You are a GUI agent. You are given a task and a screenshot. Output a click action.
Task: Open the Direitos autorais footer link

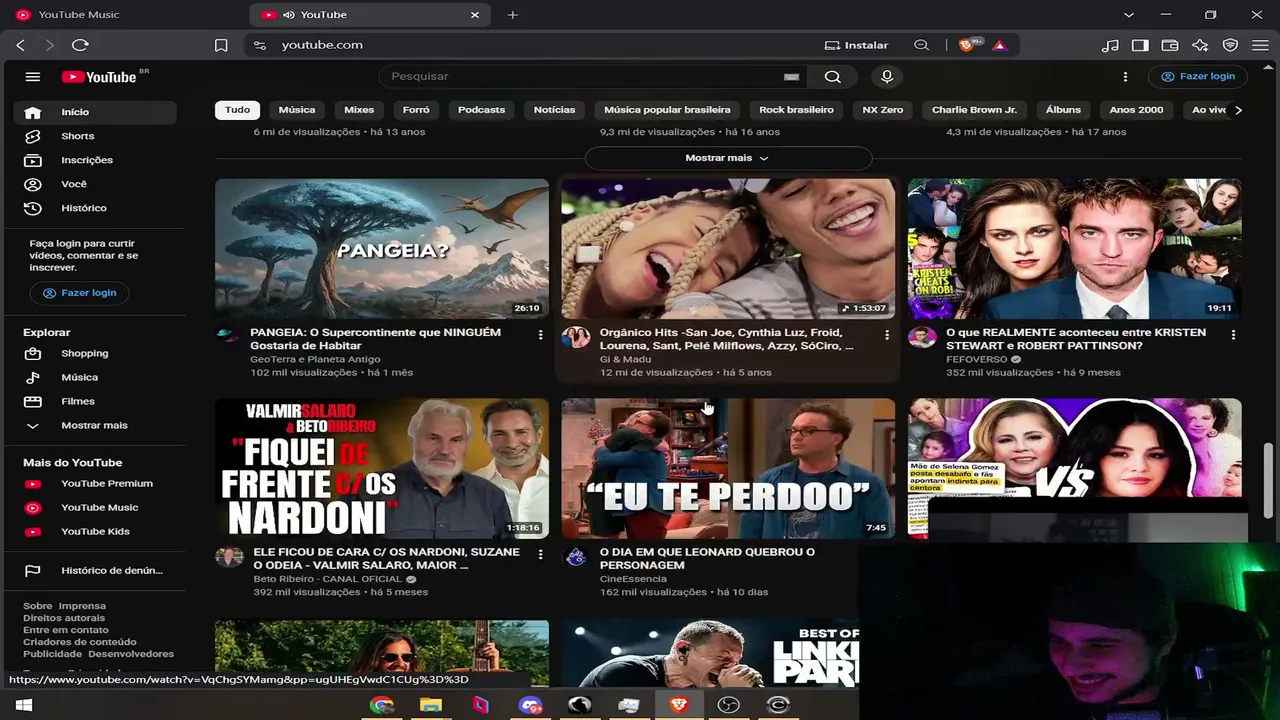[64, 618]
